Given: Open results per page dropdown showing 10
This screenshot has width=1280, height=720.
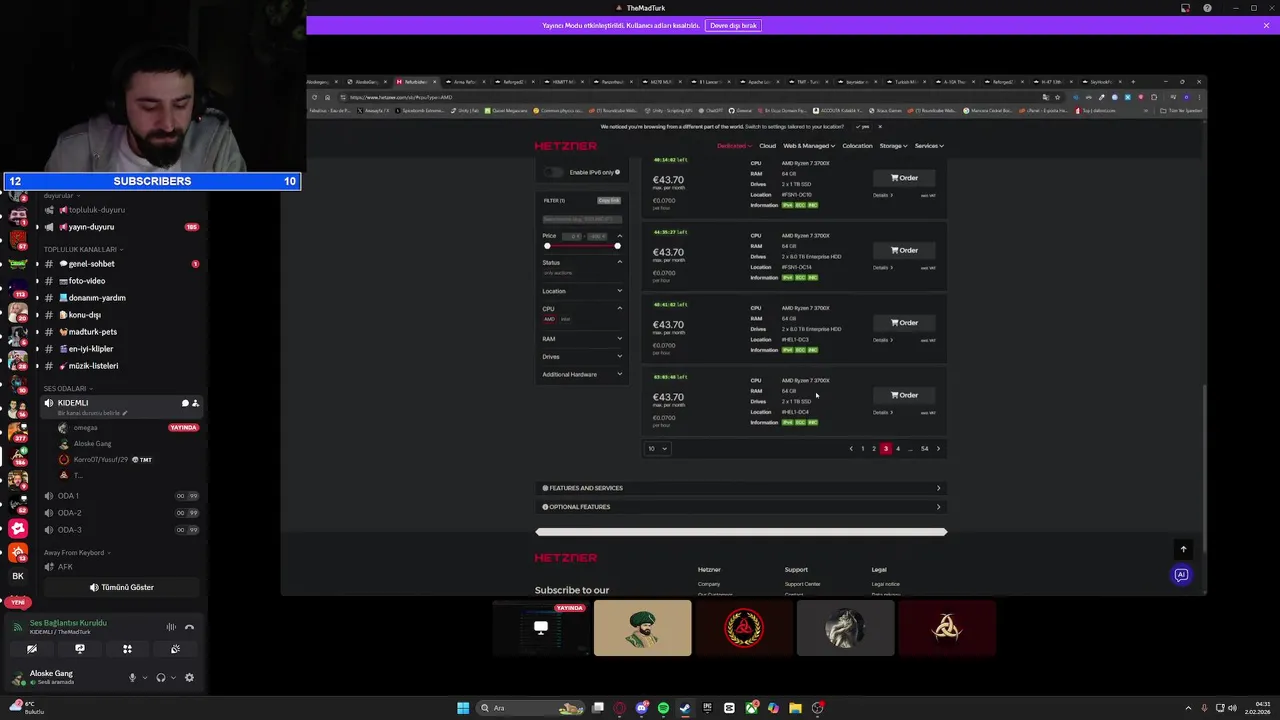Looking at the screenshot, I should 657,448.
